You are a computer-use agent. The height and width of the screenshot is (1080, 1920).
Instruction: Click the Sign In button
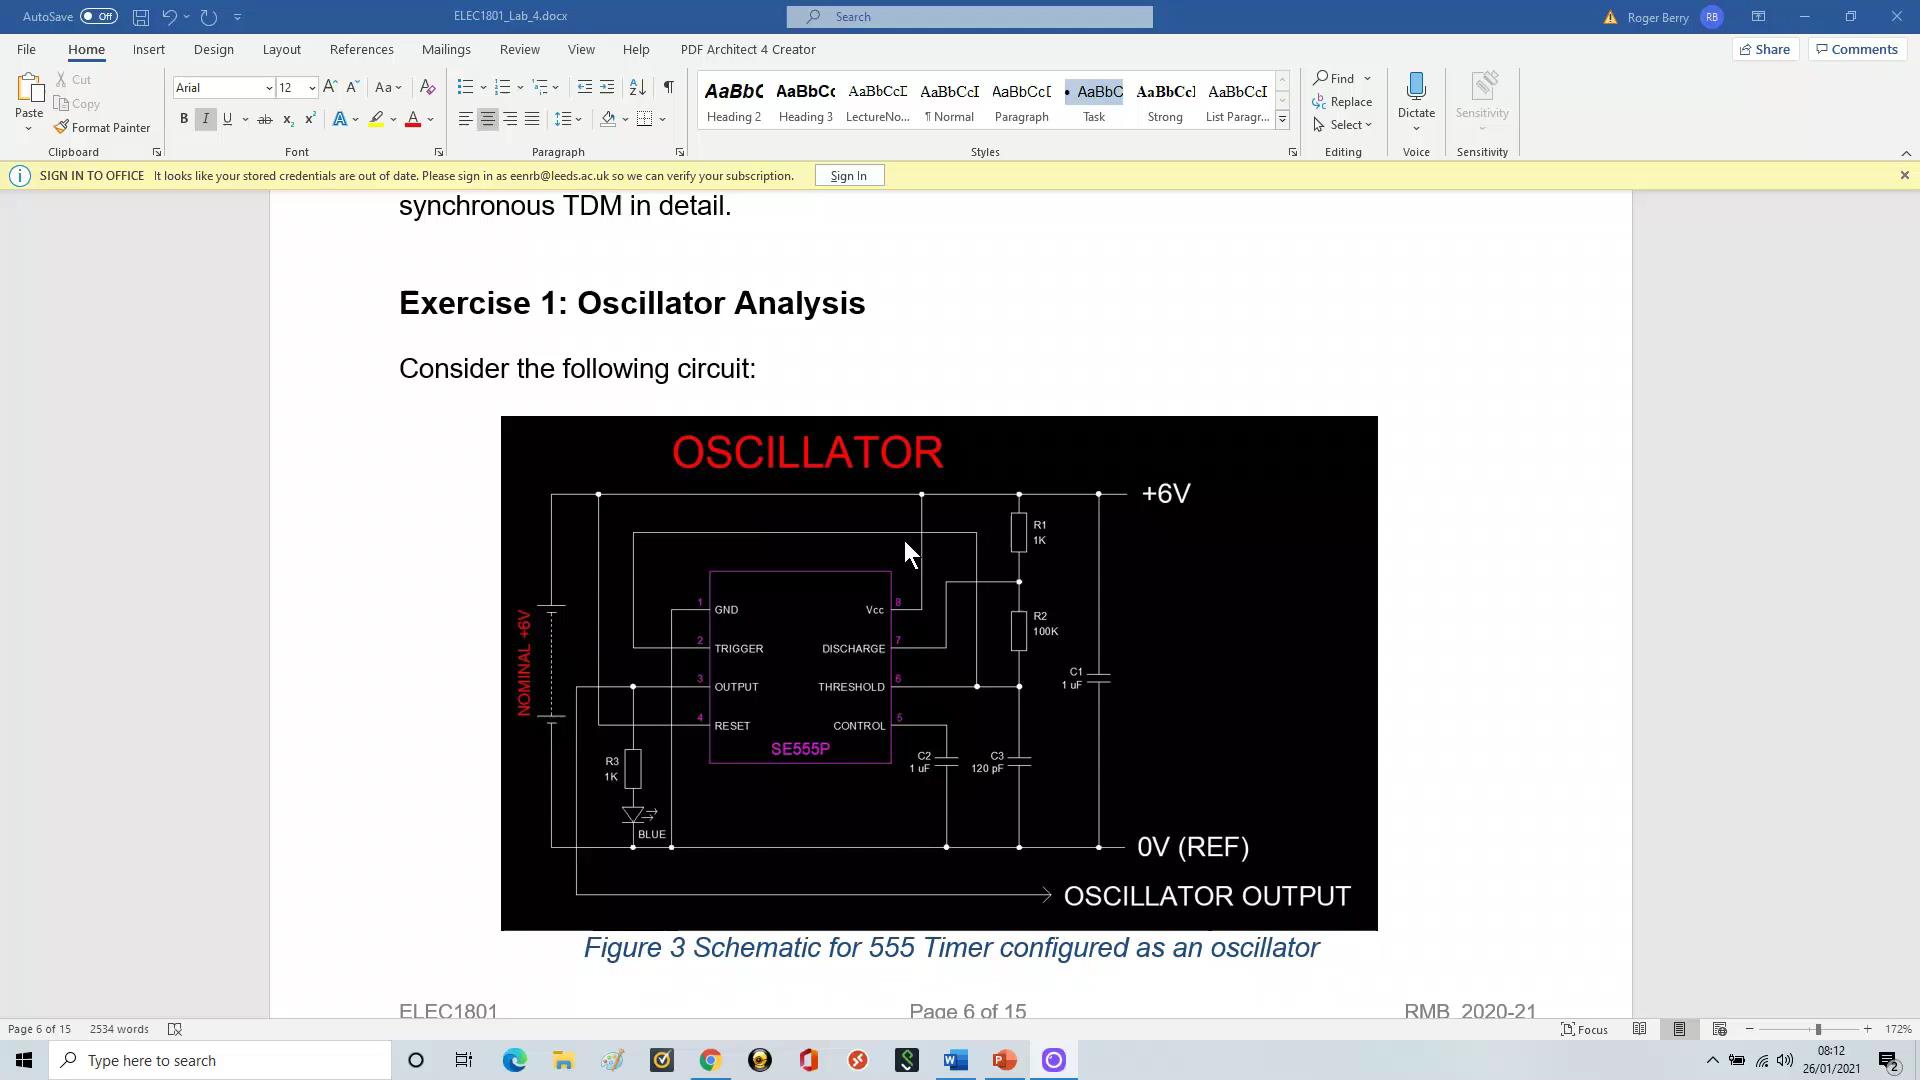click(849, 175)
